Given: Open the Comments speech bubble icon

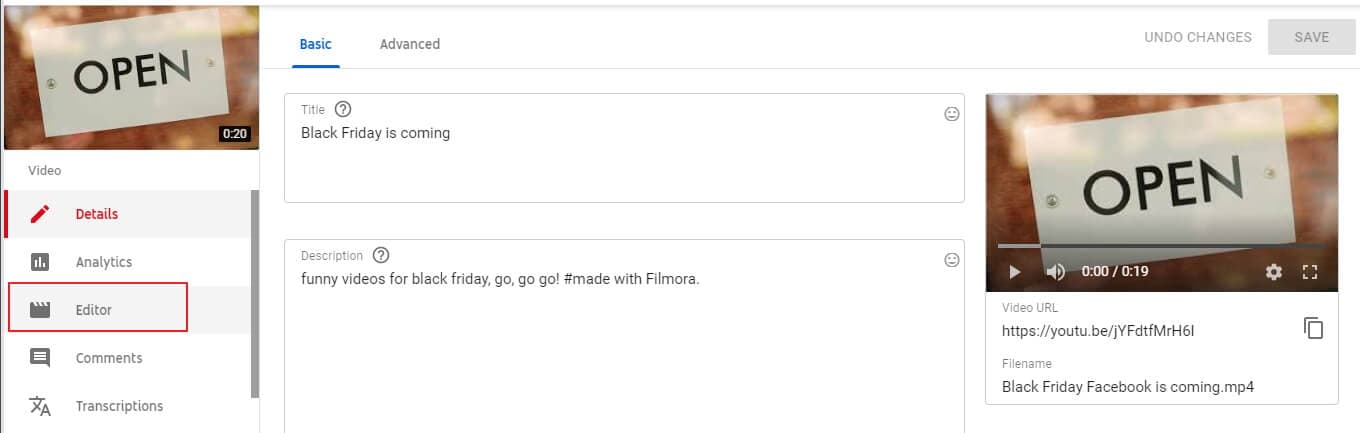Looking at the screenshot, I should coord(40,358).
